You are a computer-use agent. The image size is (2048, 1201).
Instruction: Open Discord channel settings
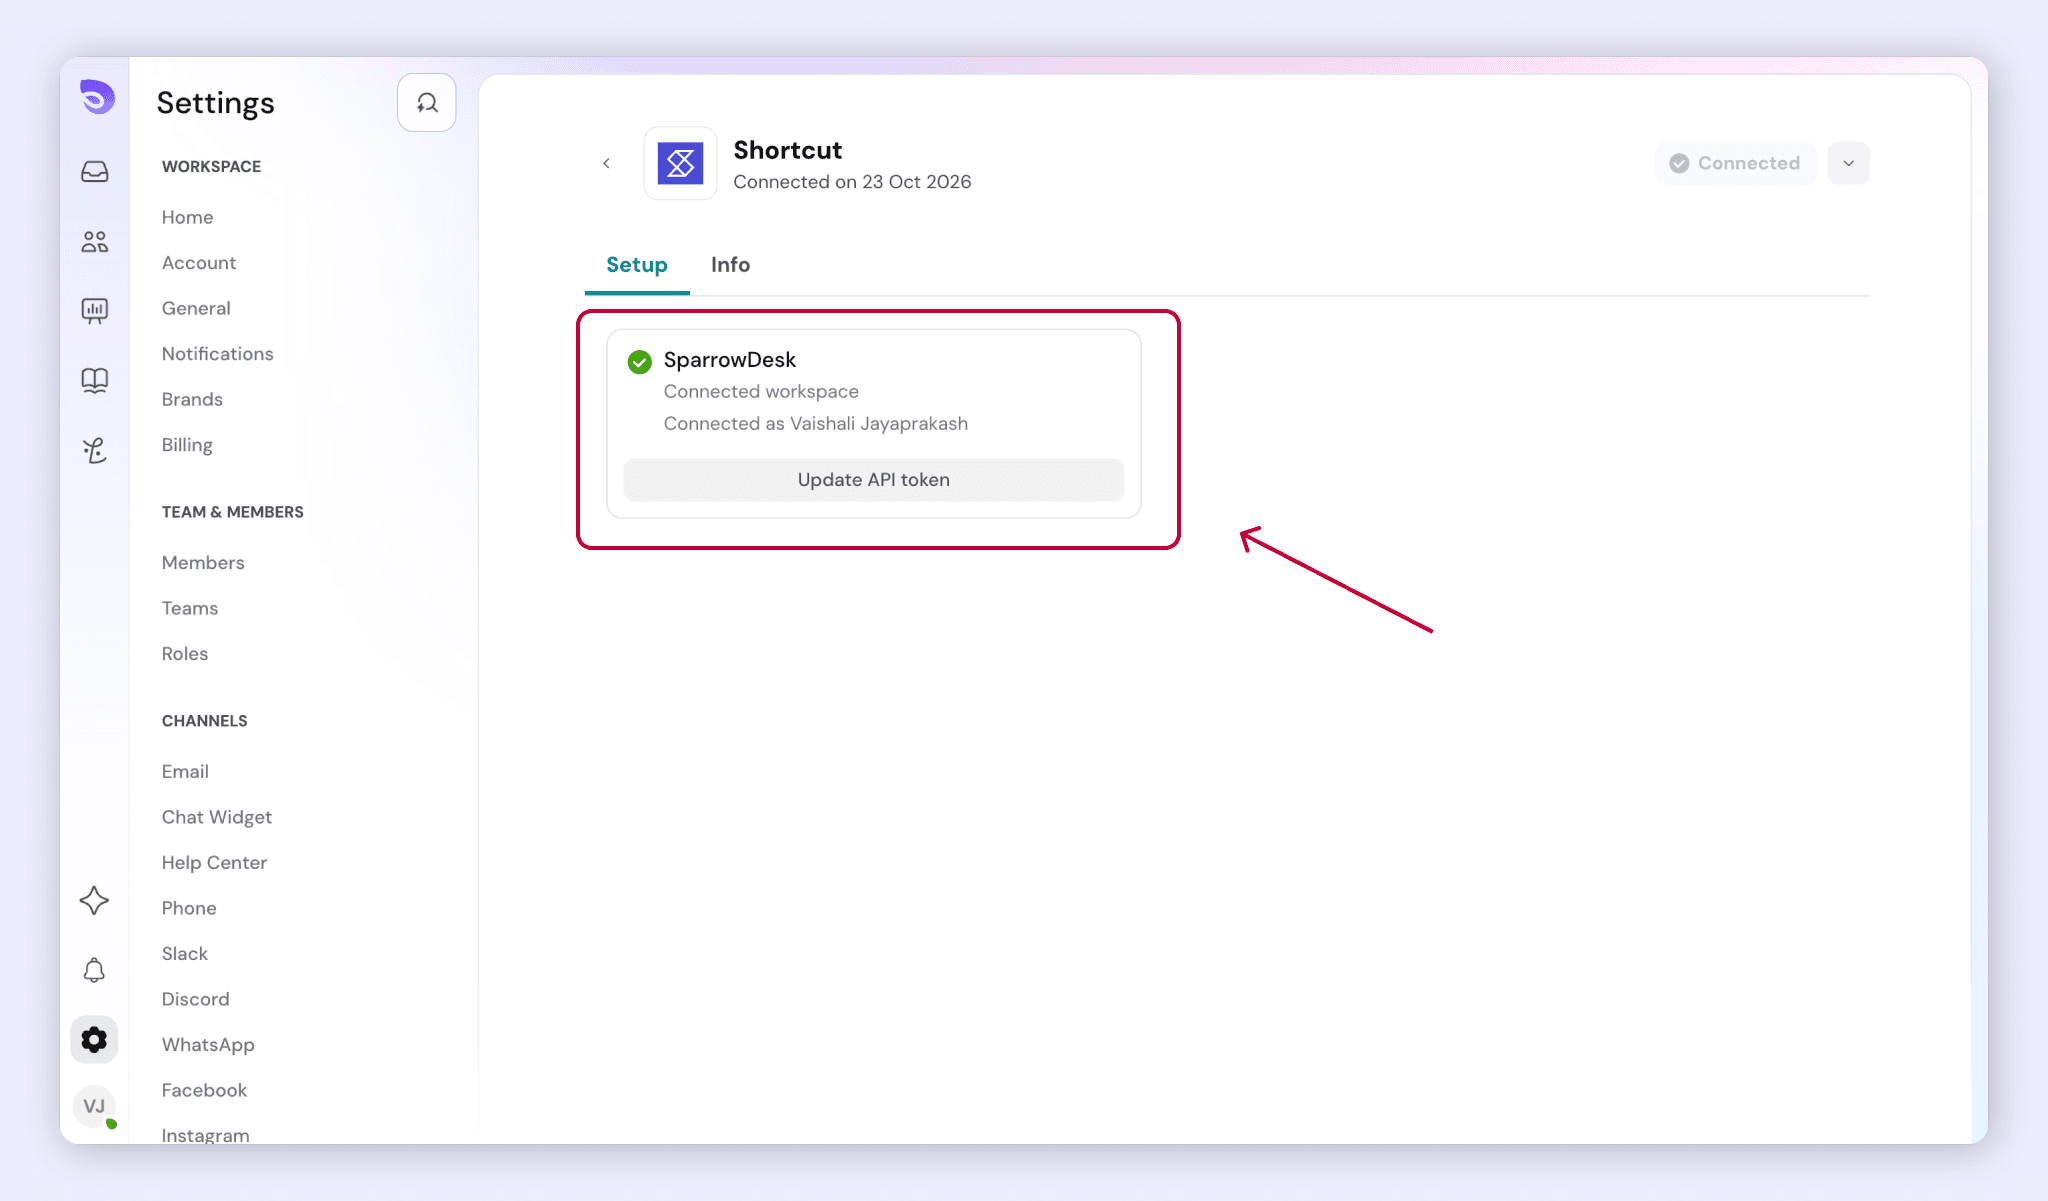[x=196, y=999]
